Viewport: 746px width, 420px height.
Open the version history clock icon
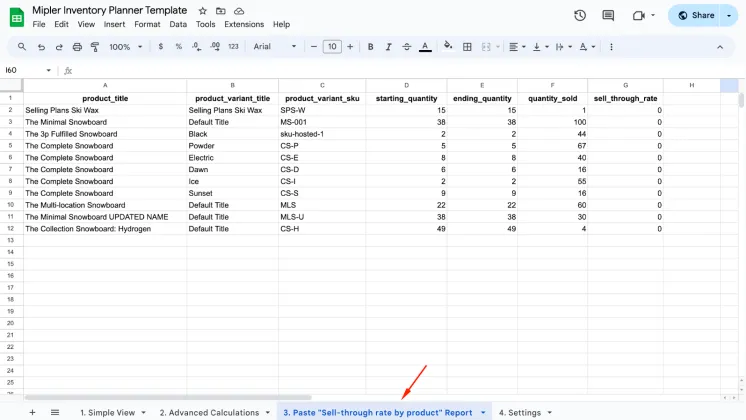pos(579,15)
